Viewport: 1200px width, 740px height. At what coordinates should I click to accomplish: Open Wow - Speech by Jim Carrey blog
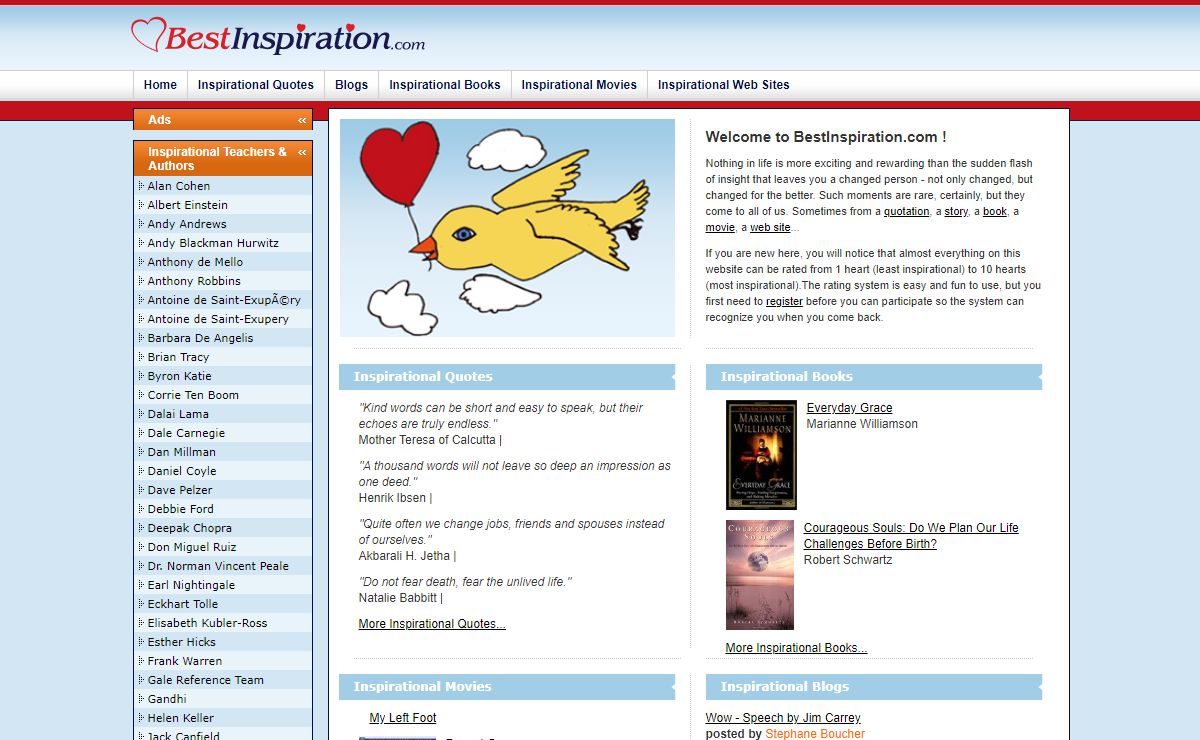[x=783, y=718]
